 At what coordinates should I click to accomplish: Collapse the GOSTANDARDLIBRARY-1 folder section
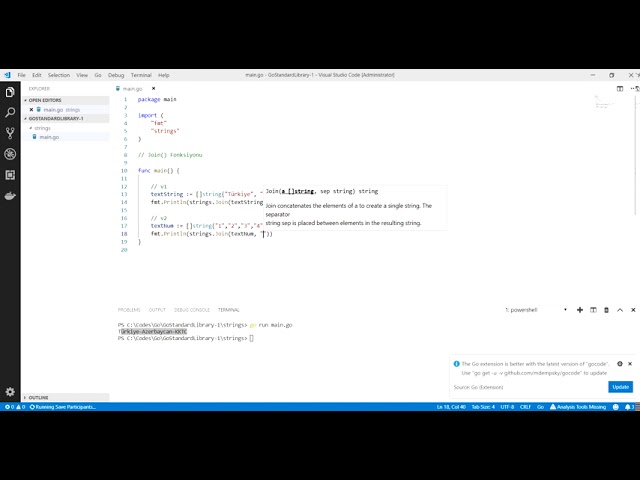[65, 118]
